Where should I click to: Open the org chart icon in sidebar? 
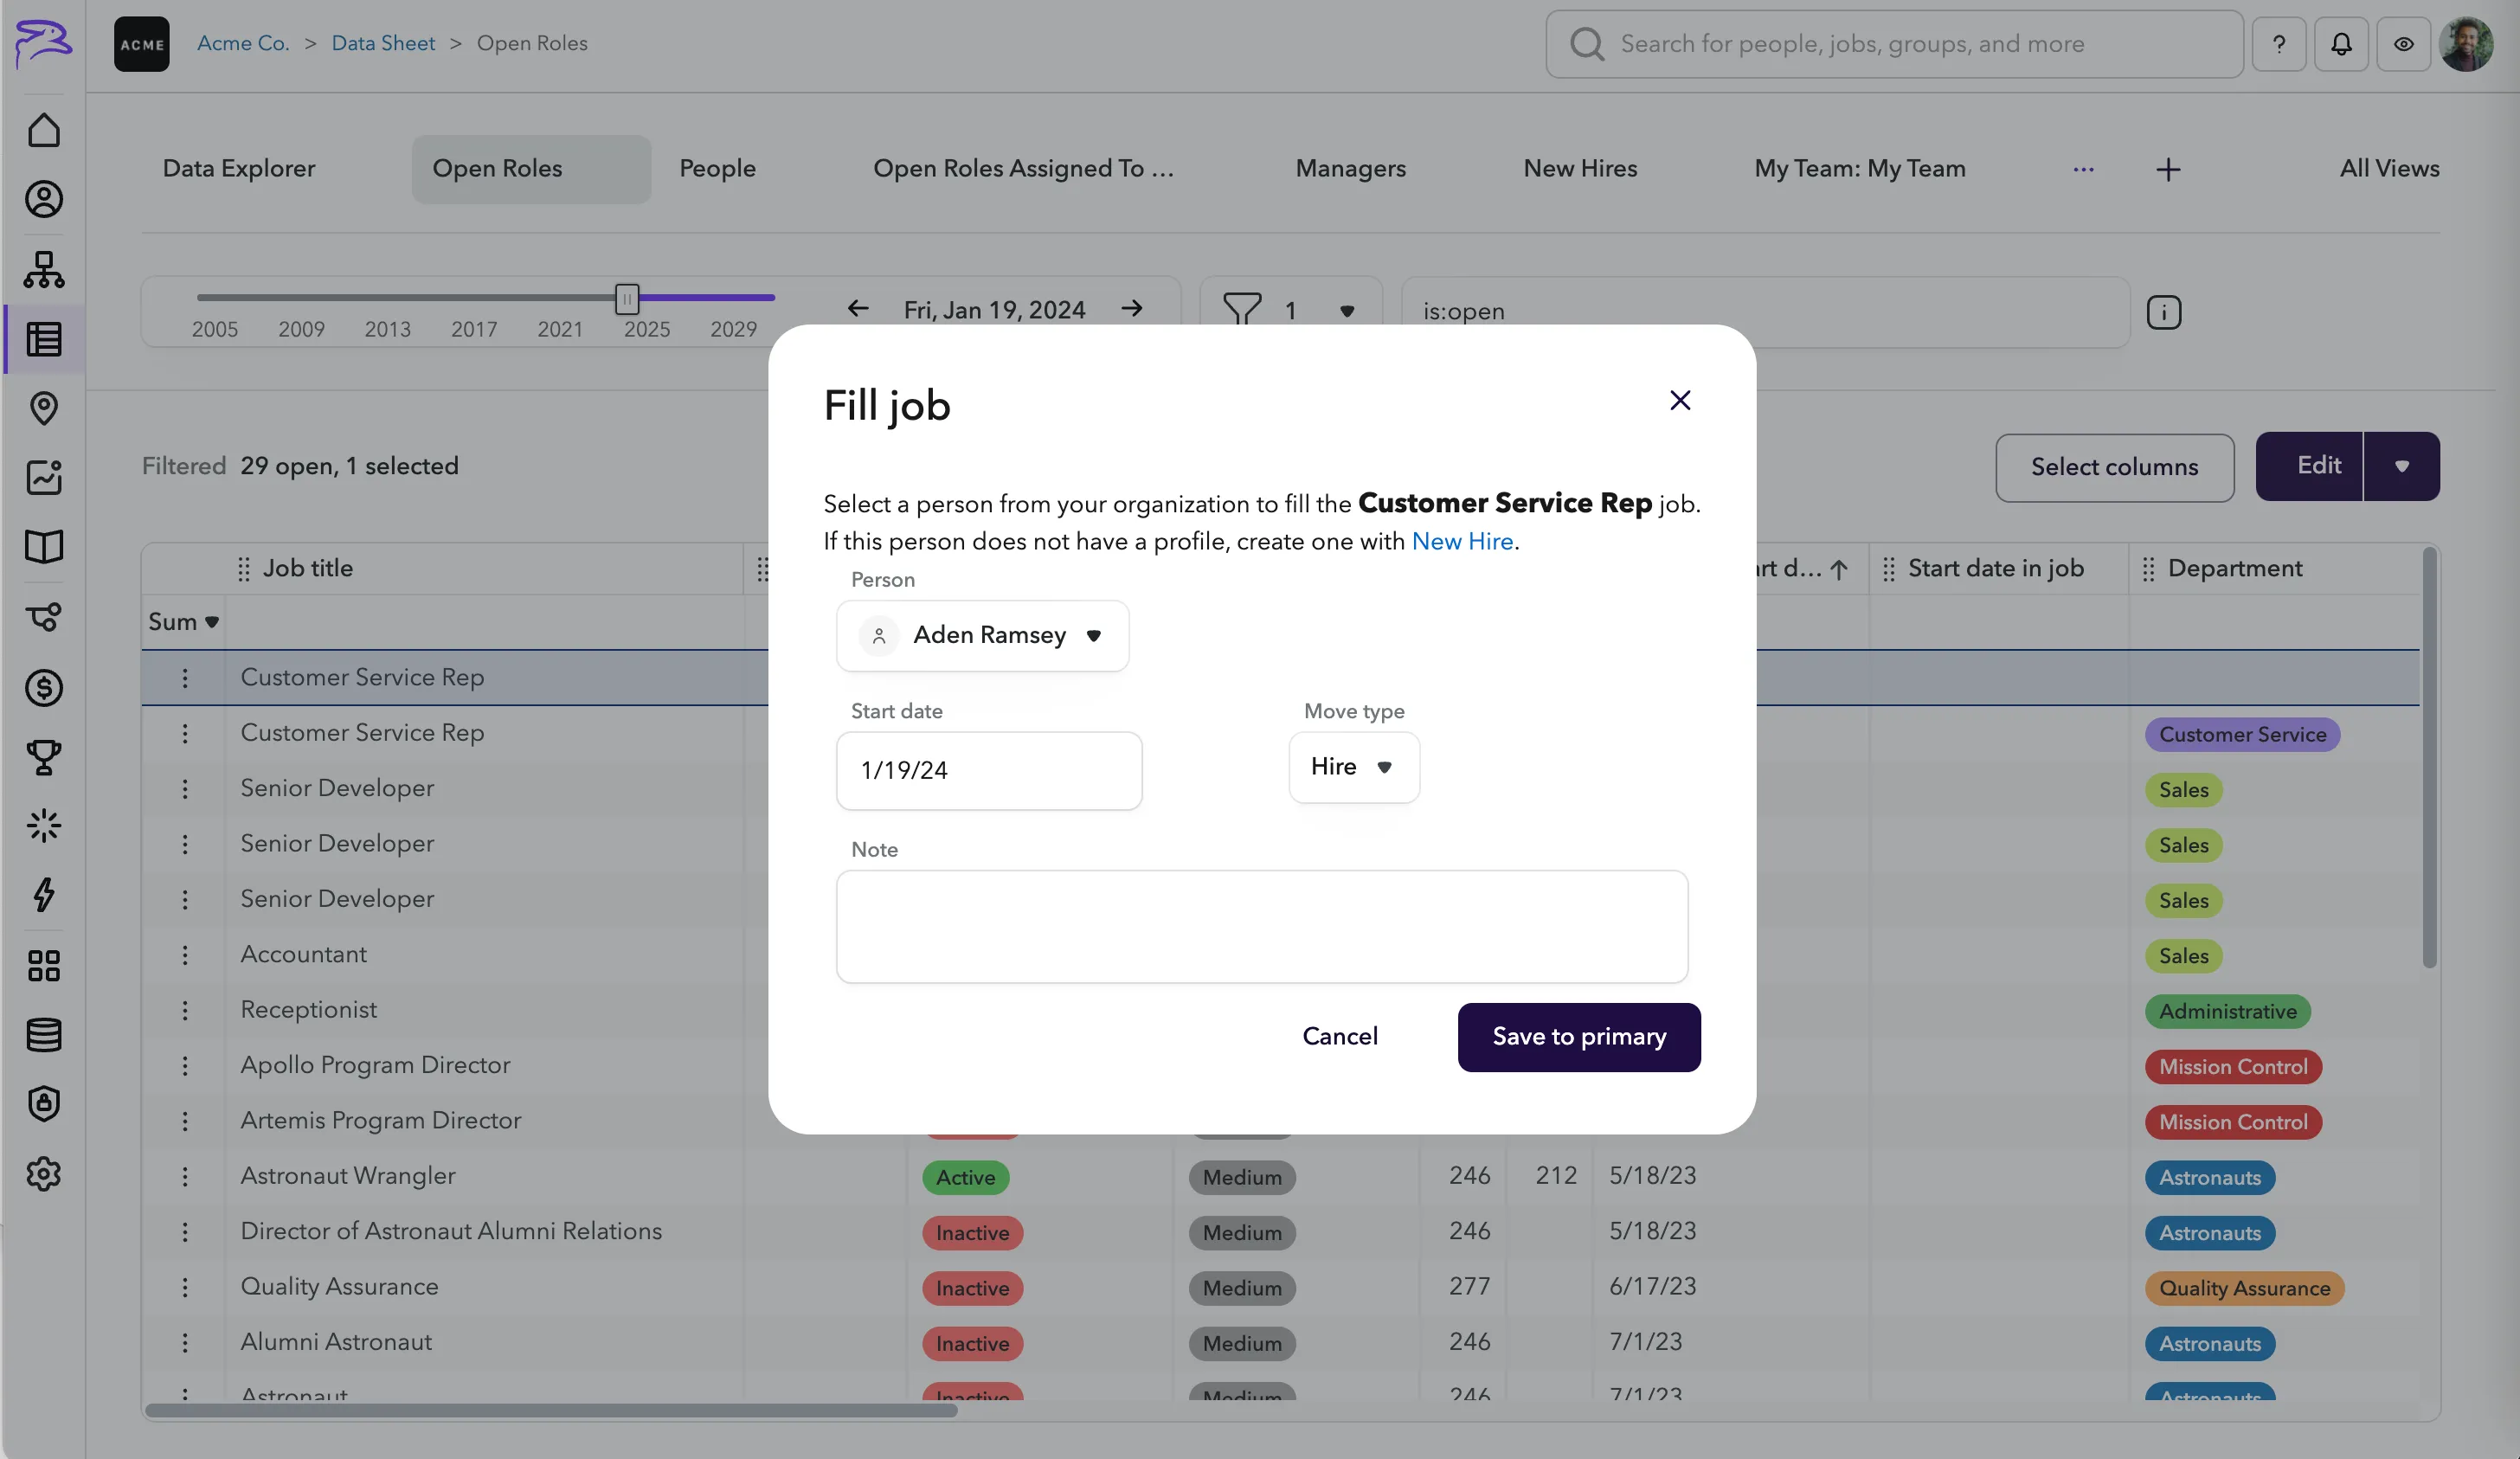coord(44,269)
